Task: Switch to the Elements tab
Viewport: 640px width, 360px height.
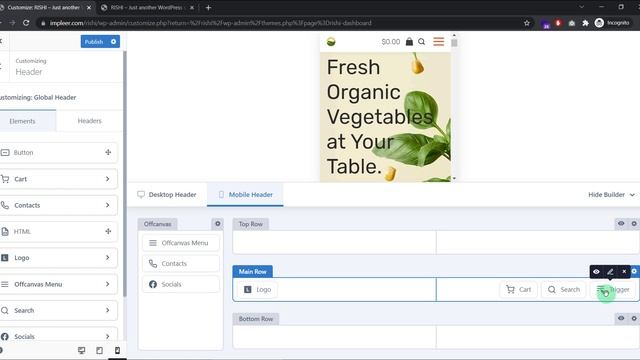Action: coord(22,121)
